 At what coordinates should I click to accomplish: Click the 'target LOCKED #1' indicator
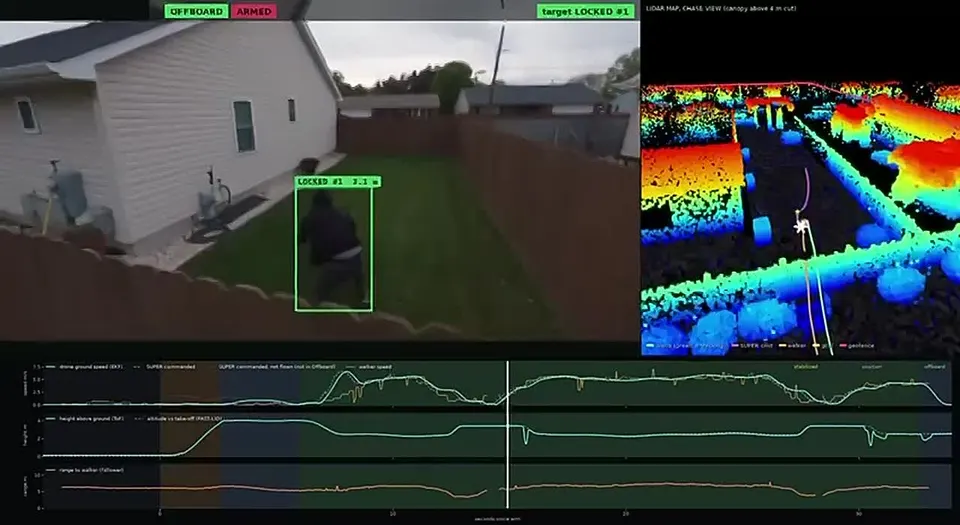pos(585,11)
